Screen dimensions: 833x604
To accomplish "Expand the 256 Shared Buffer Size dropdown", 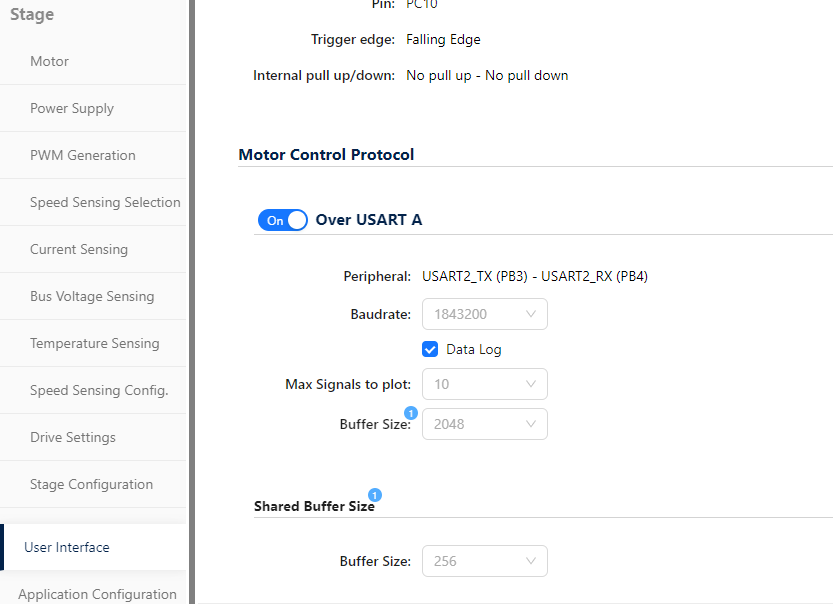I will coord(485,561).
